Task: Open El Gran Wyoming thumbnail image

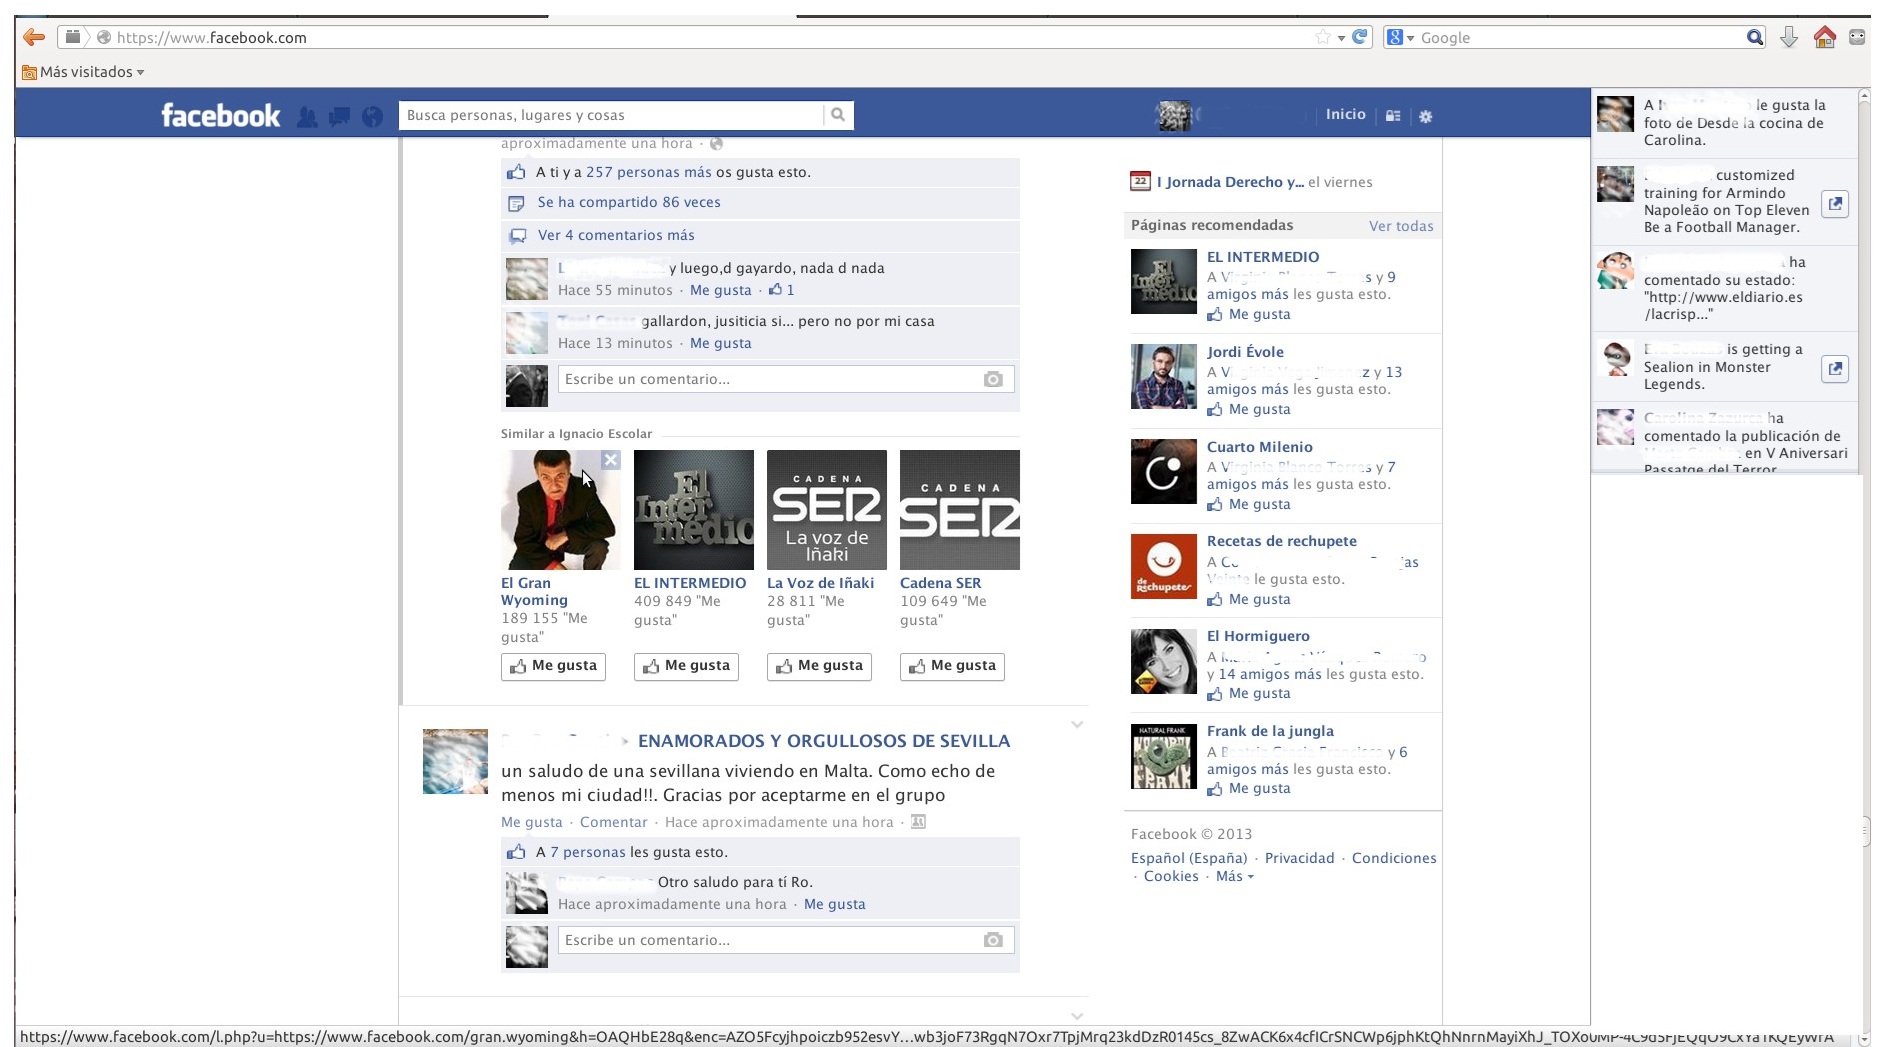Action: pos(561,510)
